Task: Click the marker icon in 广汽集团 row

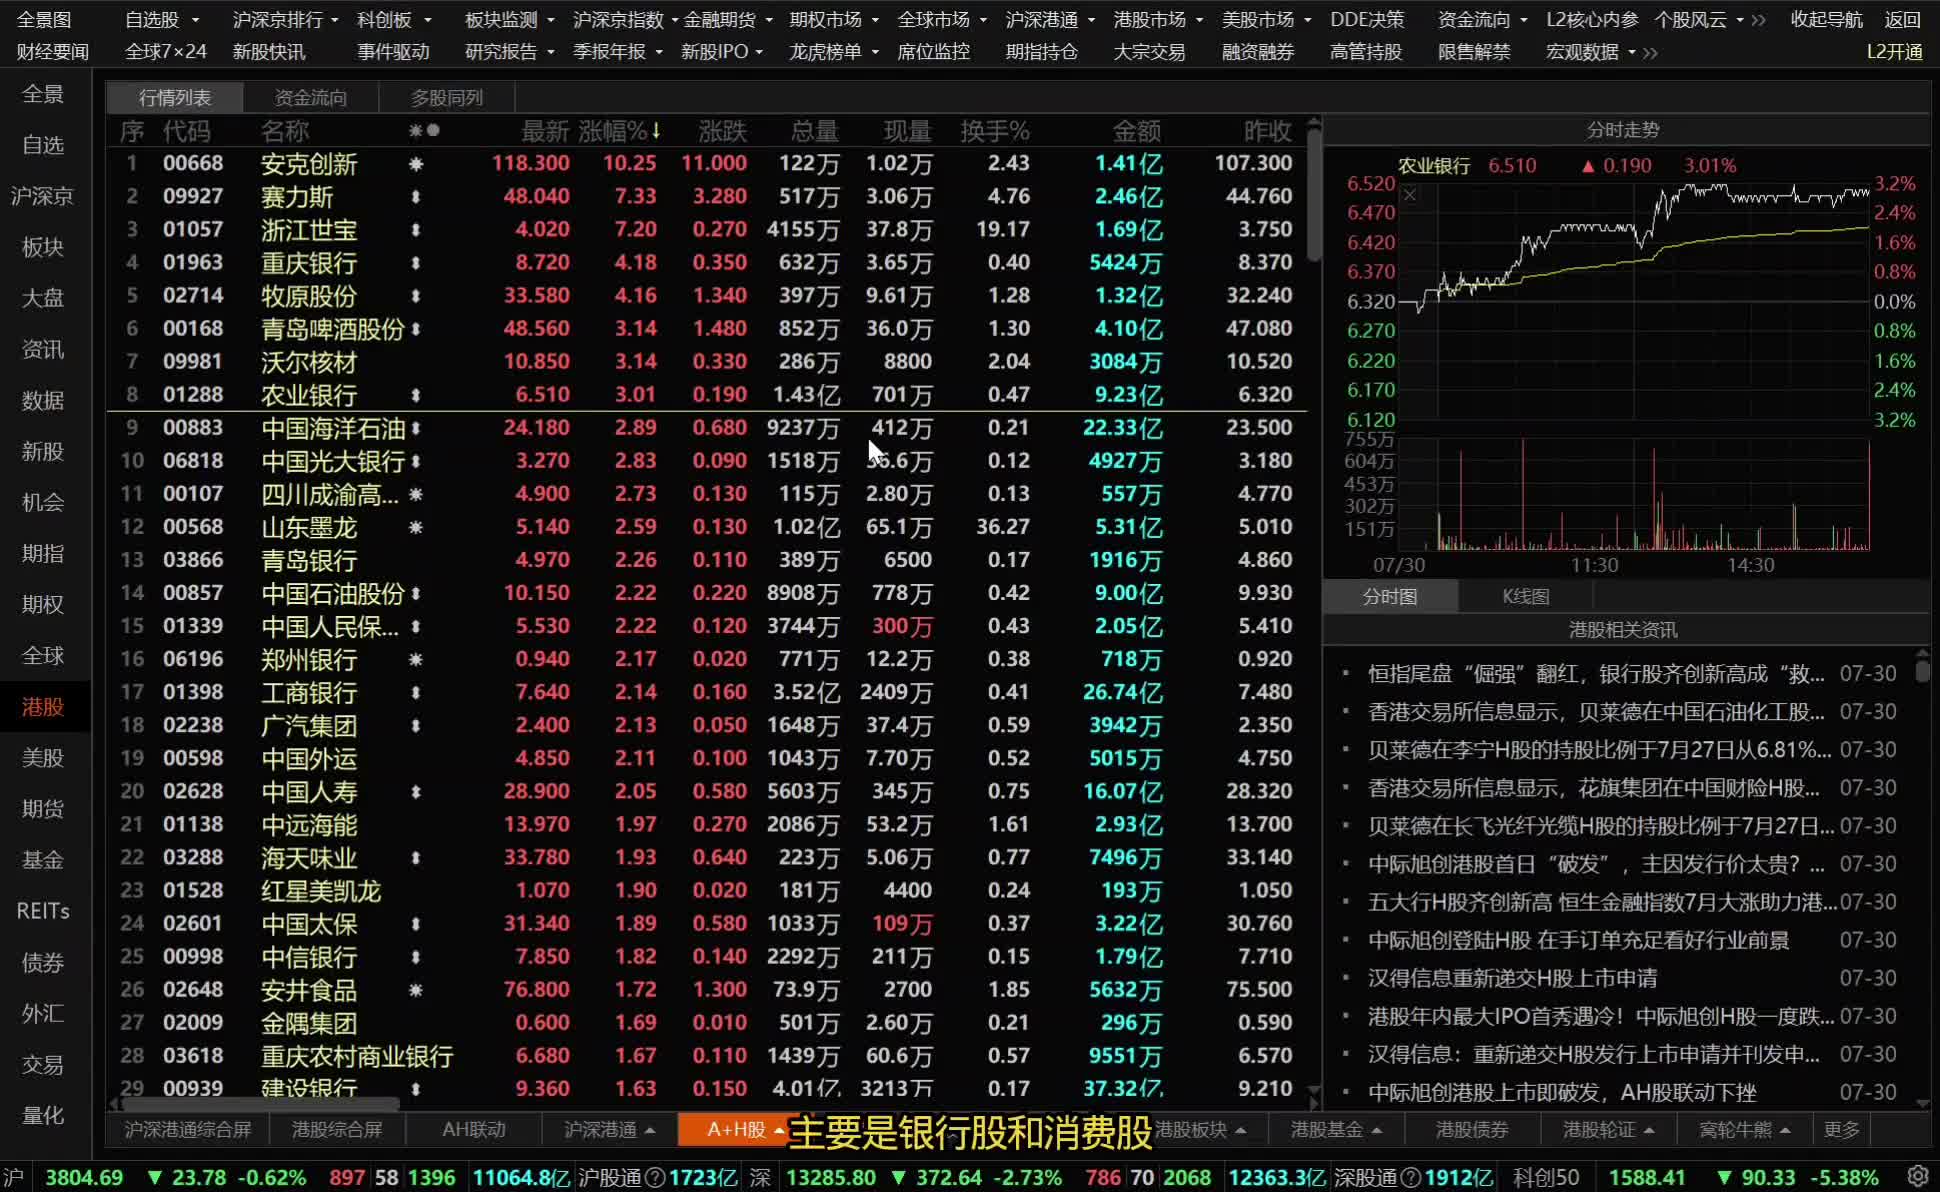Action: pyautogui.click(x=416, y=724)
